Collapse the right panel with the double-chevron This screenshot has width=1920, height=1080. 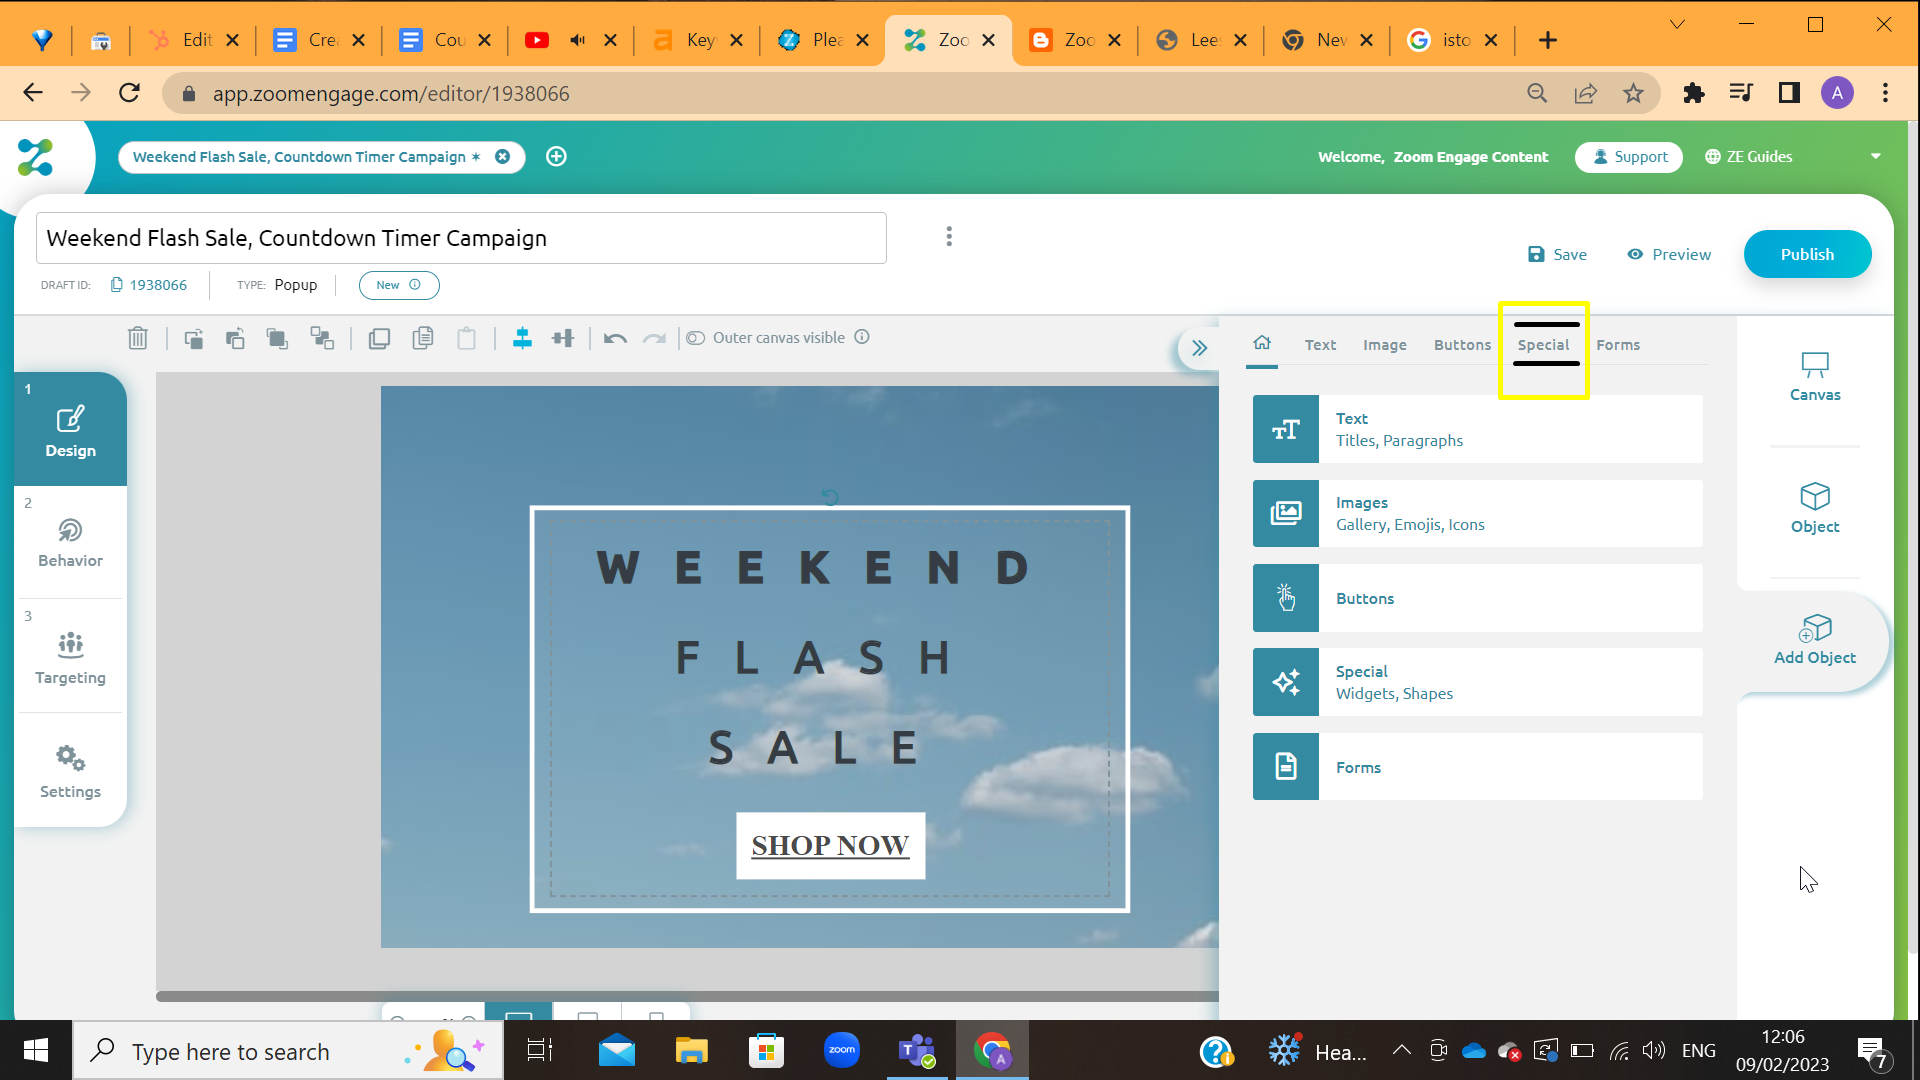(1198, 347)
